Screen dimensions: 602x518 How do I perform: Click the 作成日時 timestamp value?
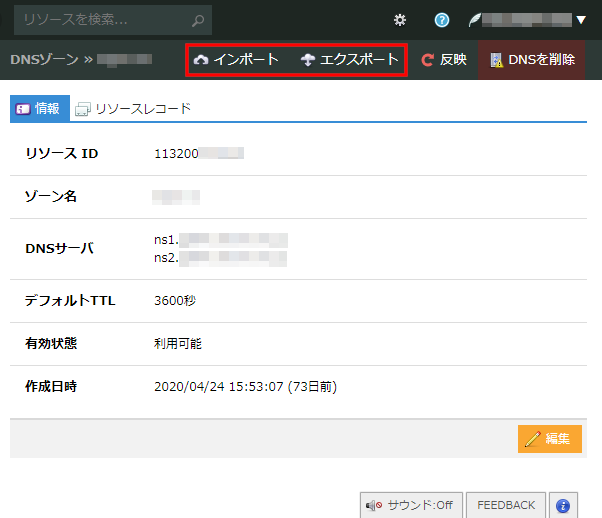(x=245, y=386)
